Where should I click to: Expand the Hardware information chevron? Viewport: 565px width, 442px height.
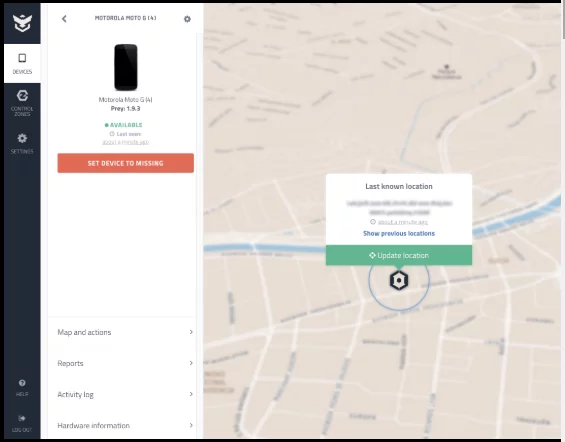pyautogui.click(x=191, y=425)
